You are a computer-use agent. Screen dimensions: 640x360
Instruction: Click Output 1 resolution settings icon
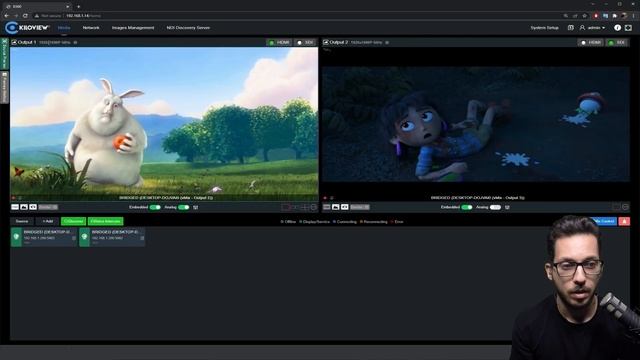click(x=76, y=42)
